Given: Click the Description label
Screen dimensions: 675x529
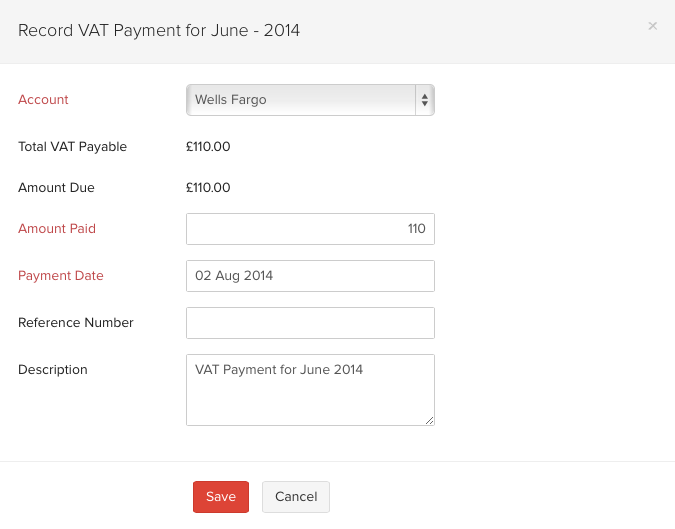Looking at the screenshot, I should click(53, 370).
